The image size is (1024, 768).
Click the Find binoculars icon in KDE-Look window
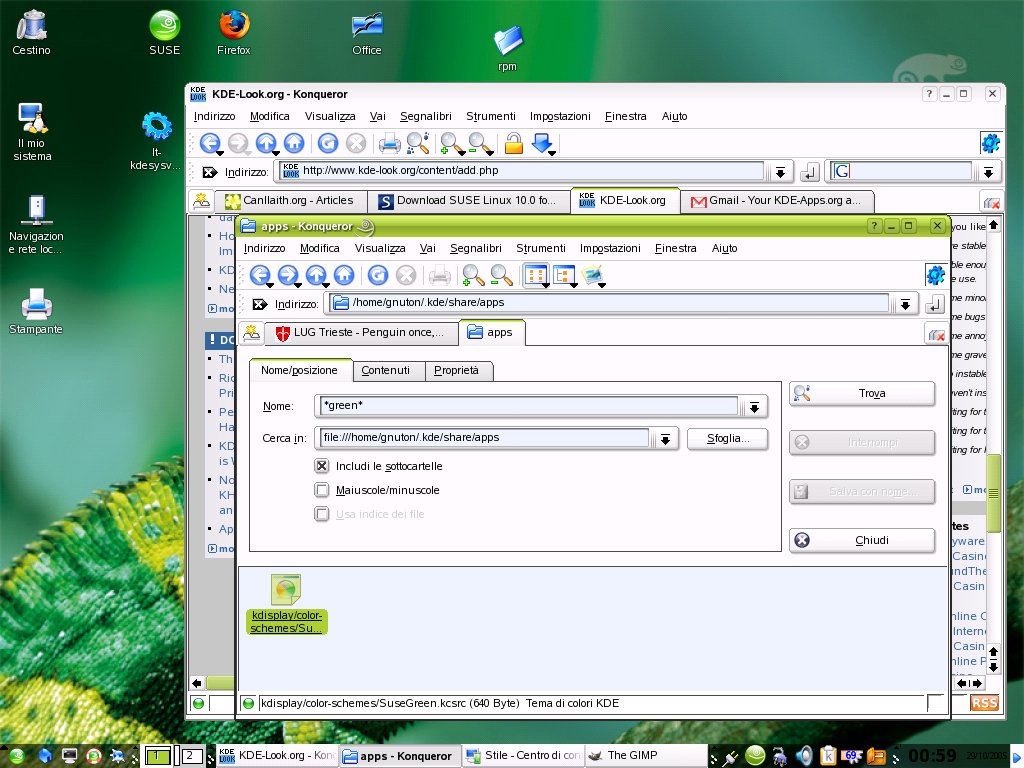418,143
